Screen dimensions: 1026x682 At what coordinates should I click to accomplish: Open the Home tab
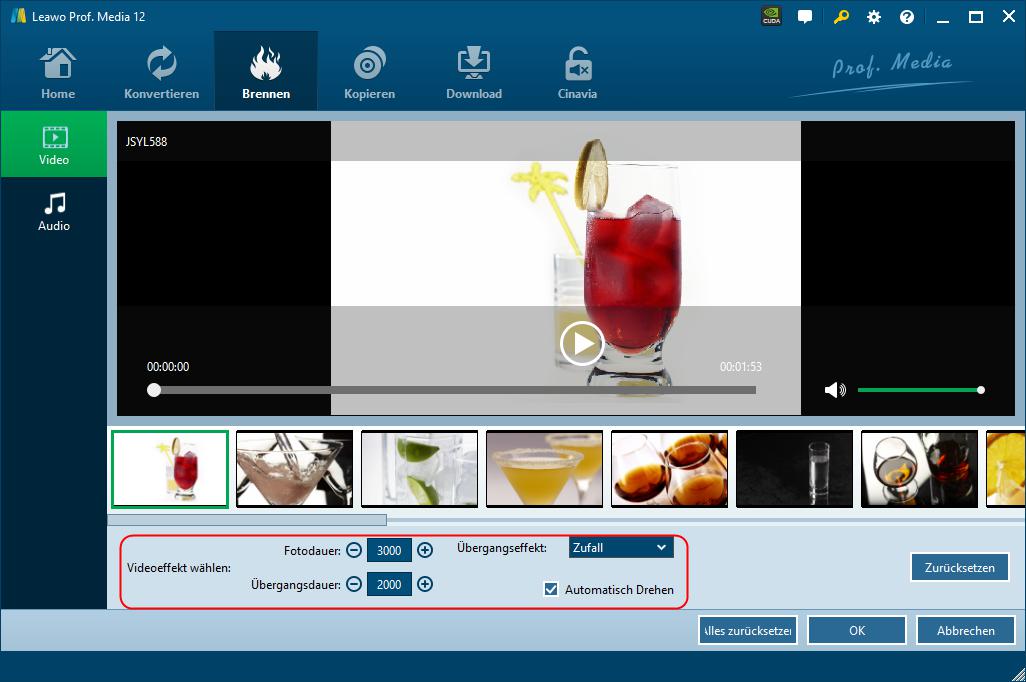coord(58,72)
